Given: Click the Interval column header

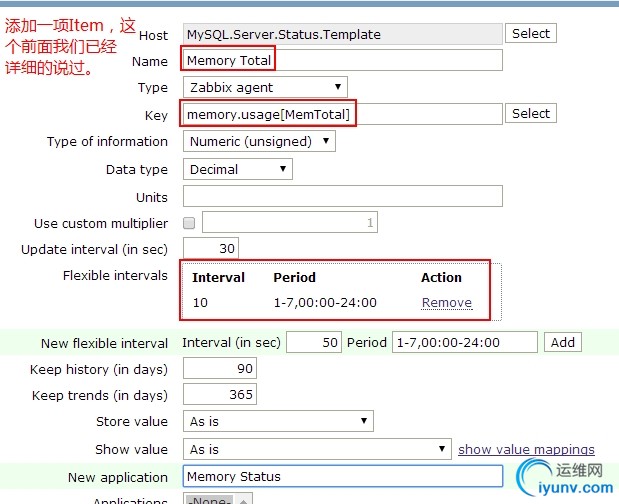Looking at the screenshot, I should tap(218, 277).
